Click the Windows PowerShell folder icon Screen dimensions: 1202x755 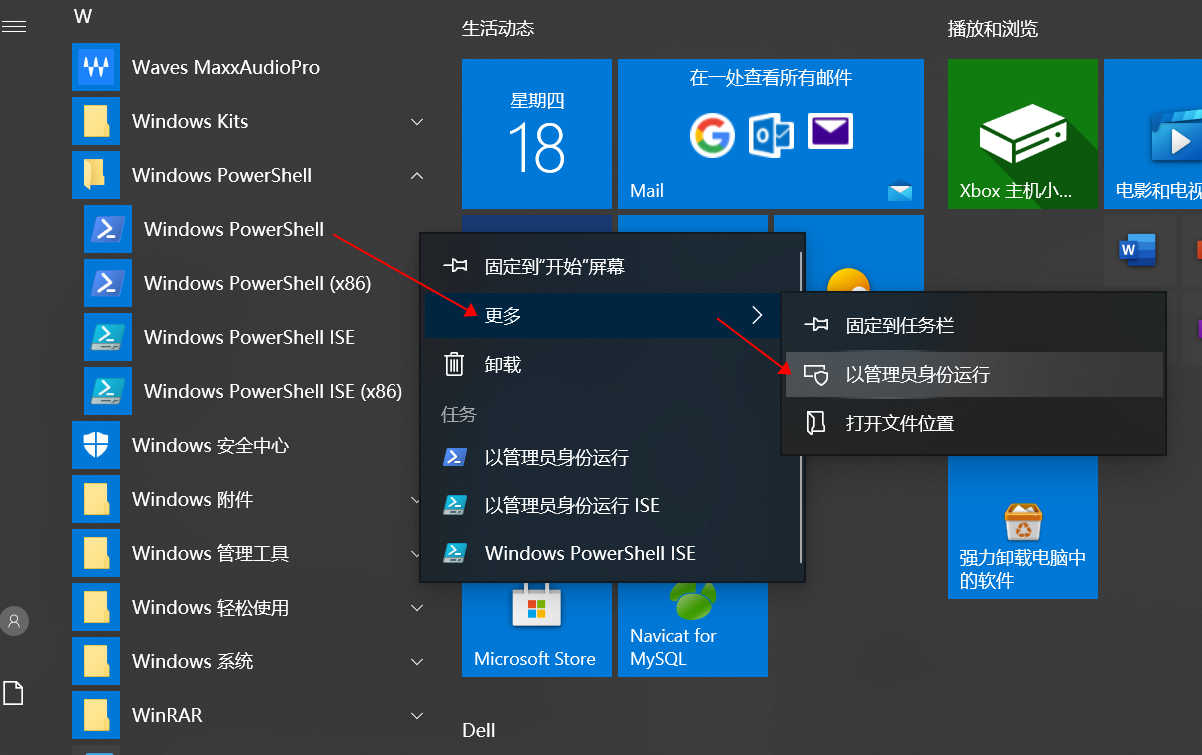click(96, 175)
